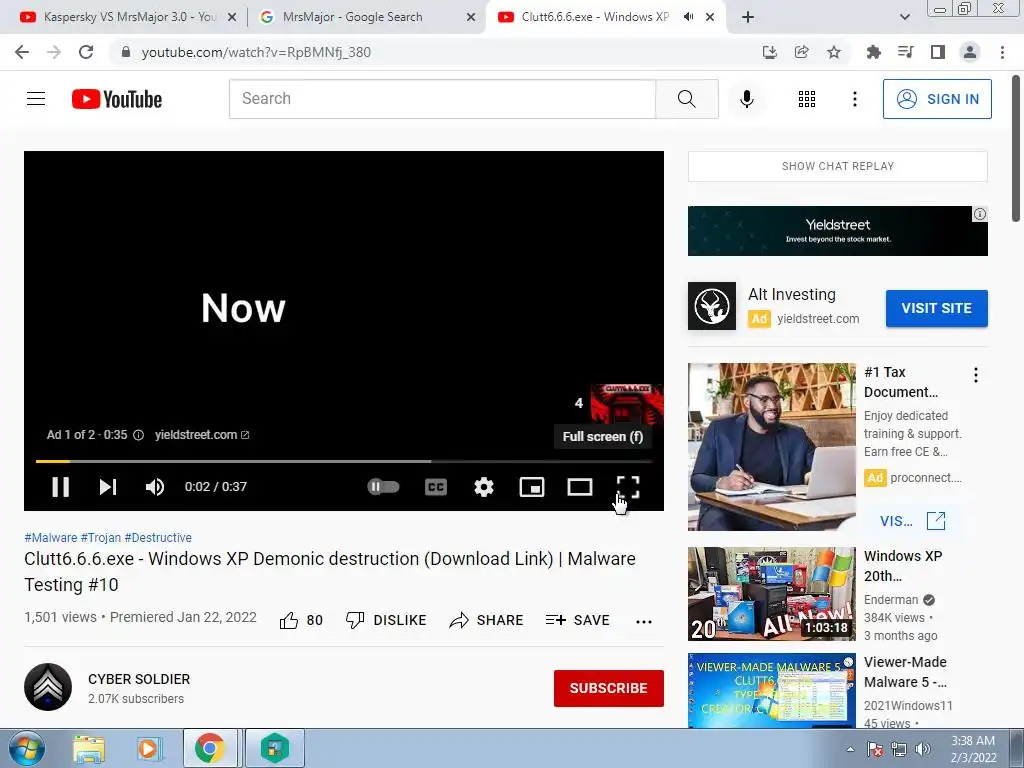
Task: Toggle Chrome side panel
Action: (938, 52)
